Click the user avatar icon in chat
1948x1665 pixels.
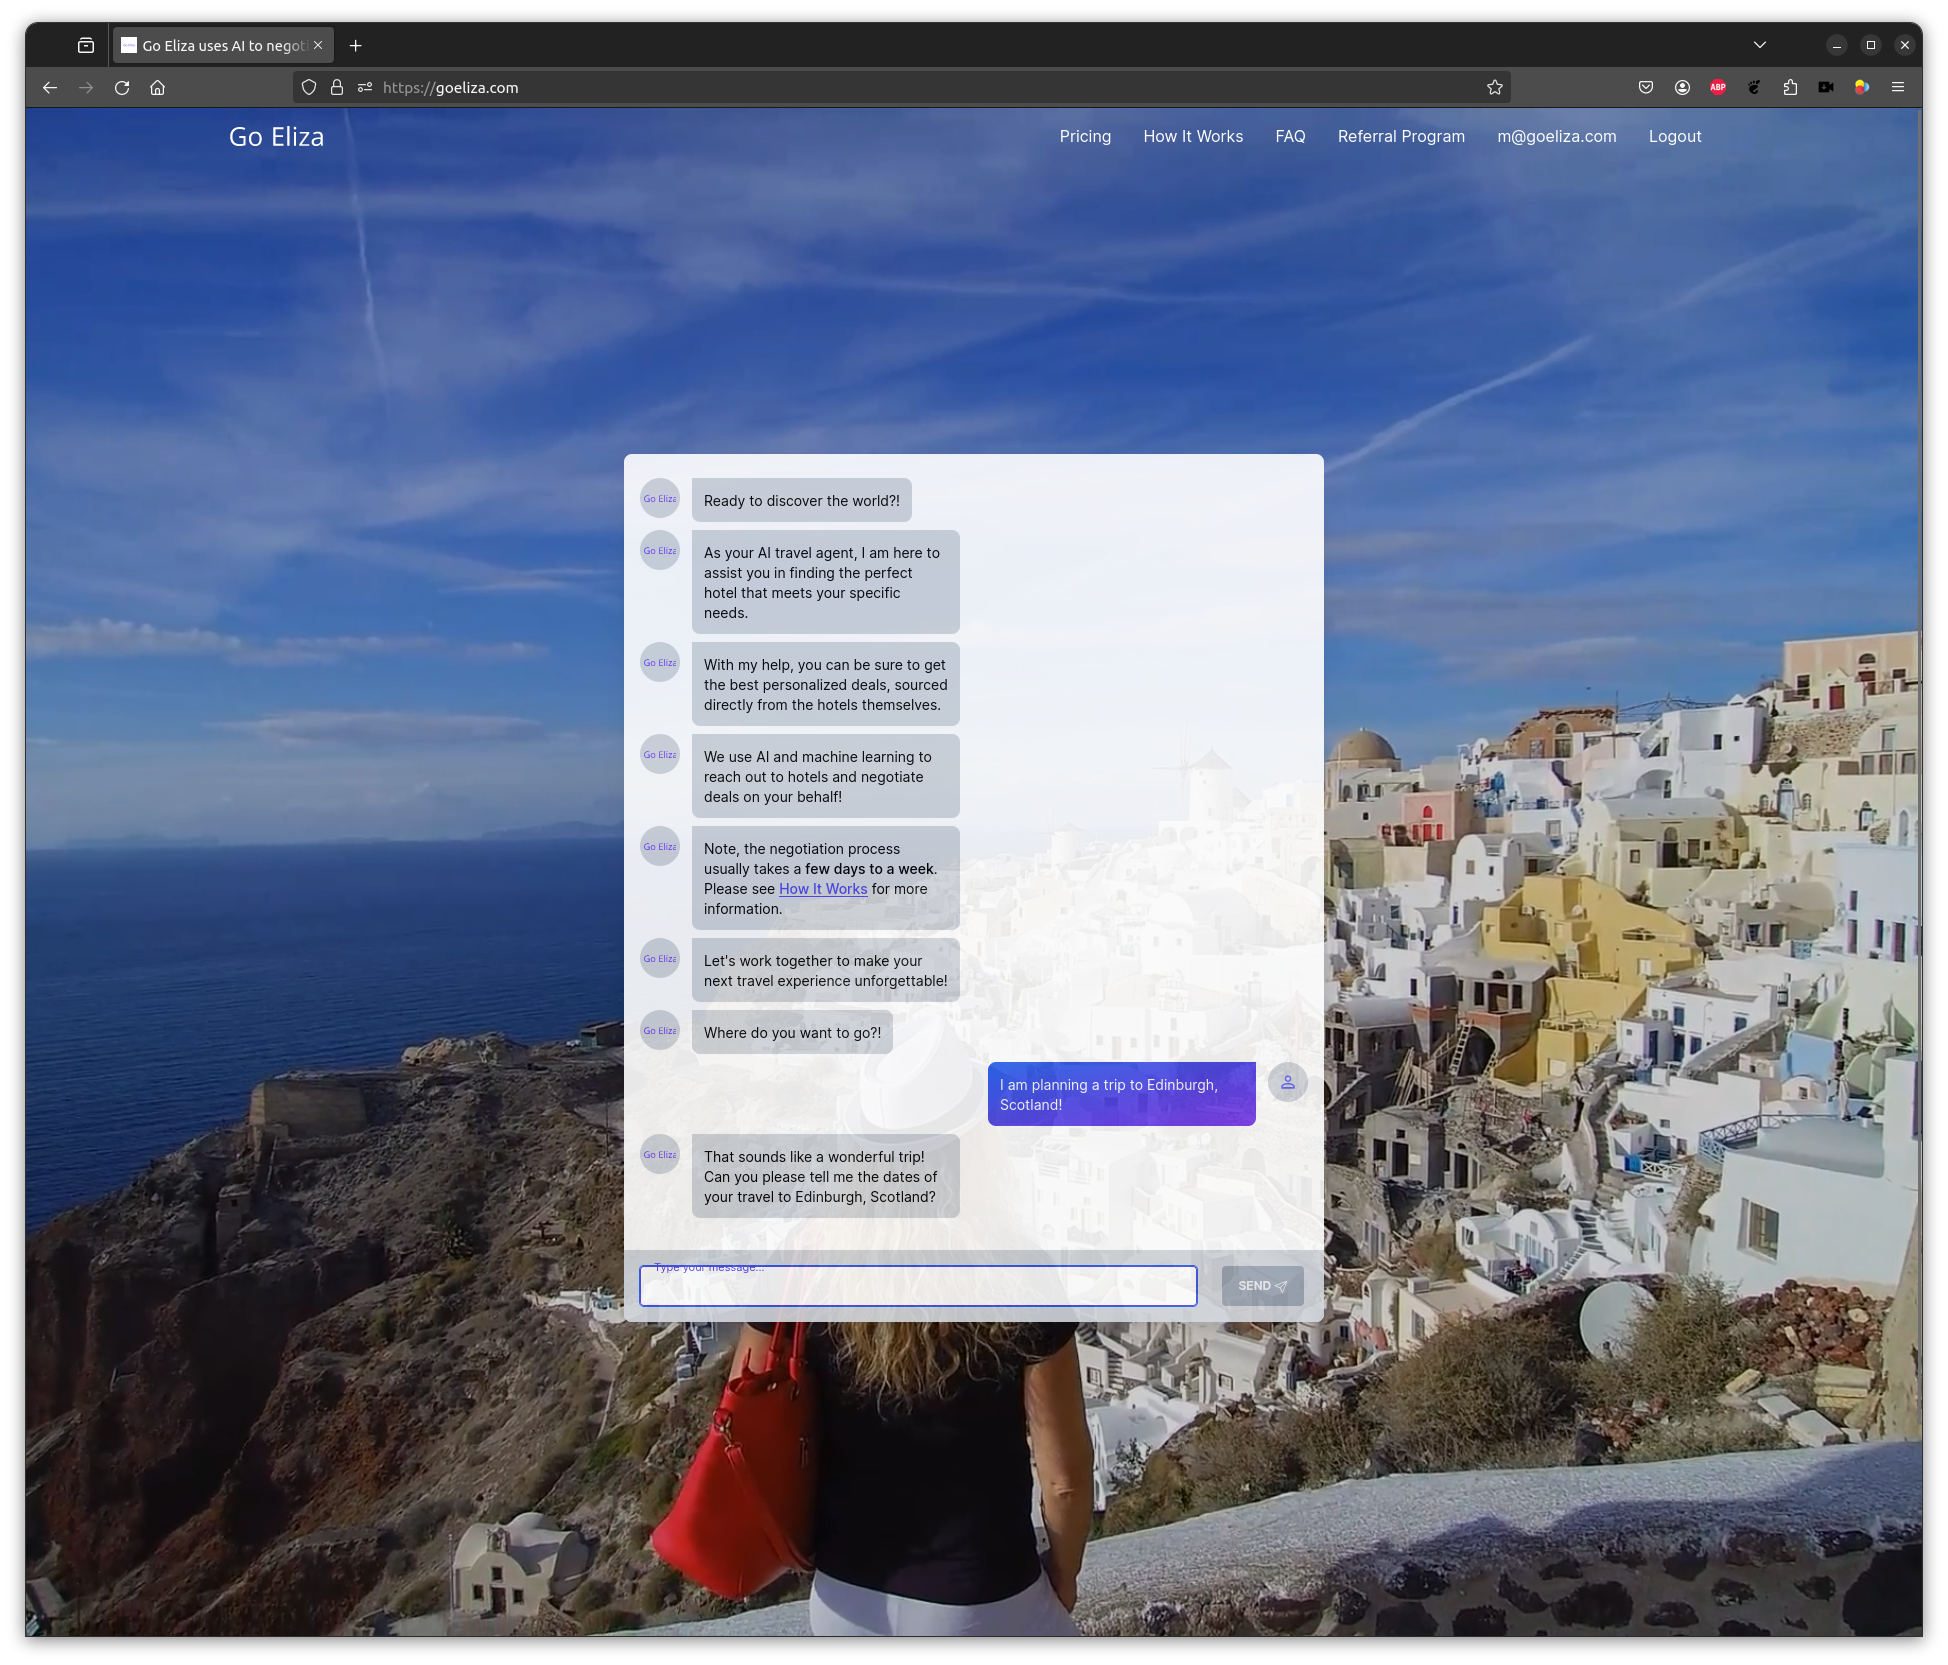(1289, 1082)
